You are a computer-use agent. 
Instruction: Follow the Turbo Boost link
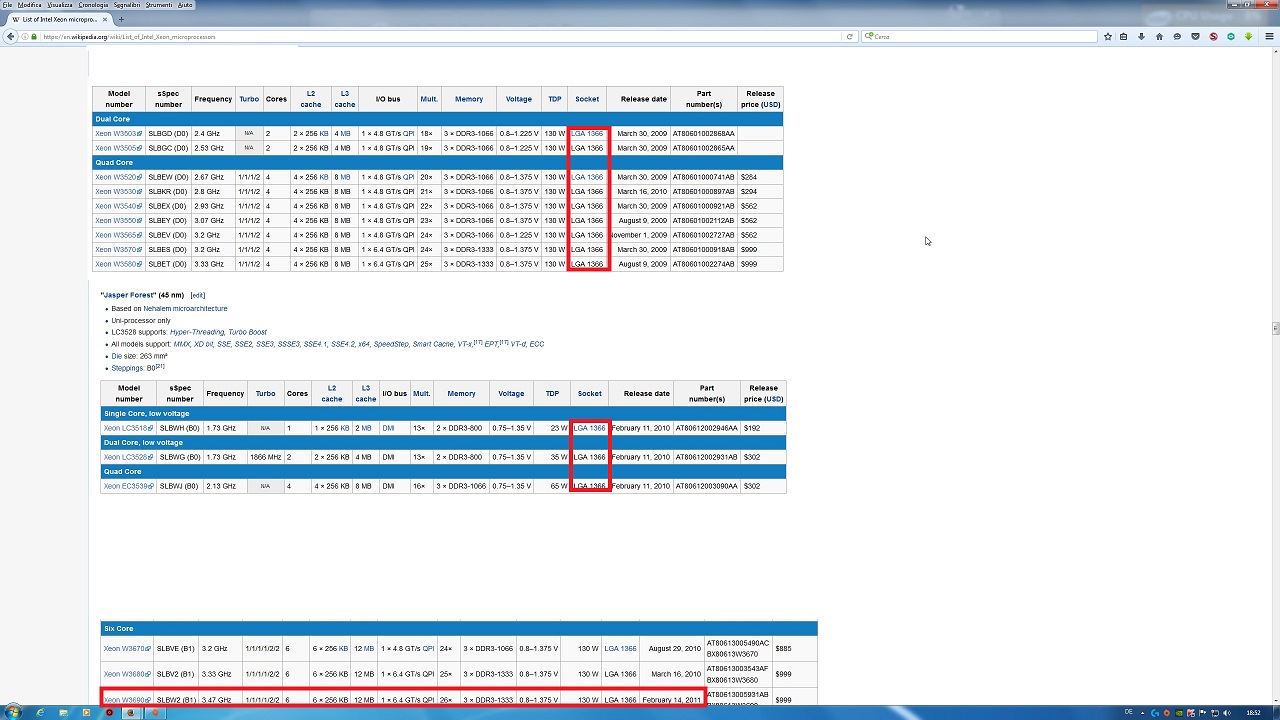pos(248,332)
